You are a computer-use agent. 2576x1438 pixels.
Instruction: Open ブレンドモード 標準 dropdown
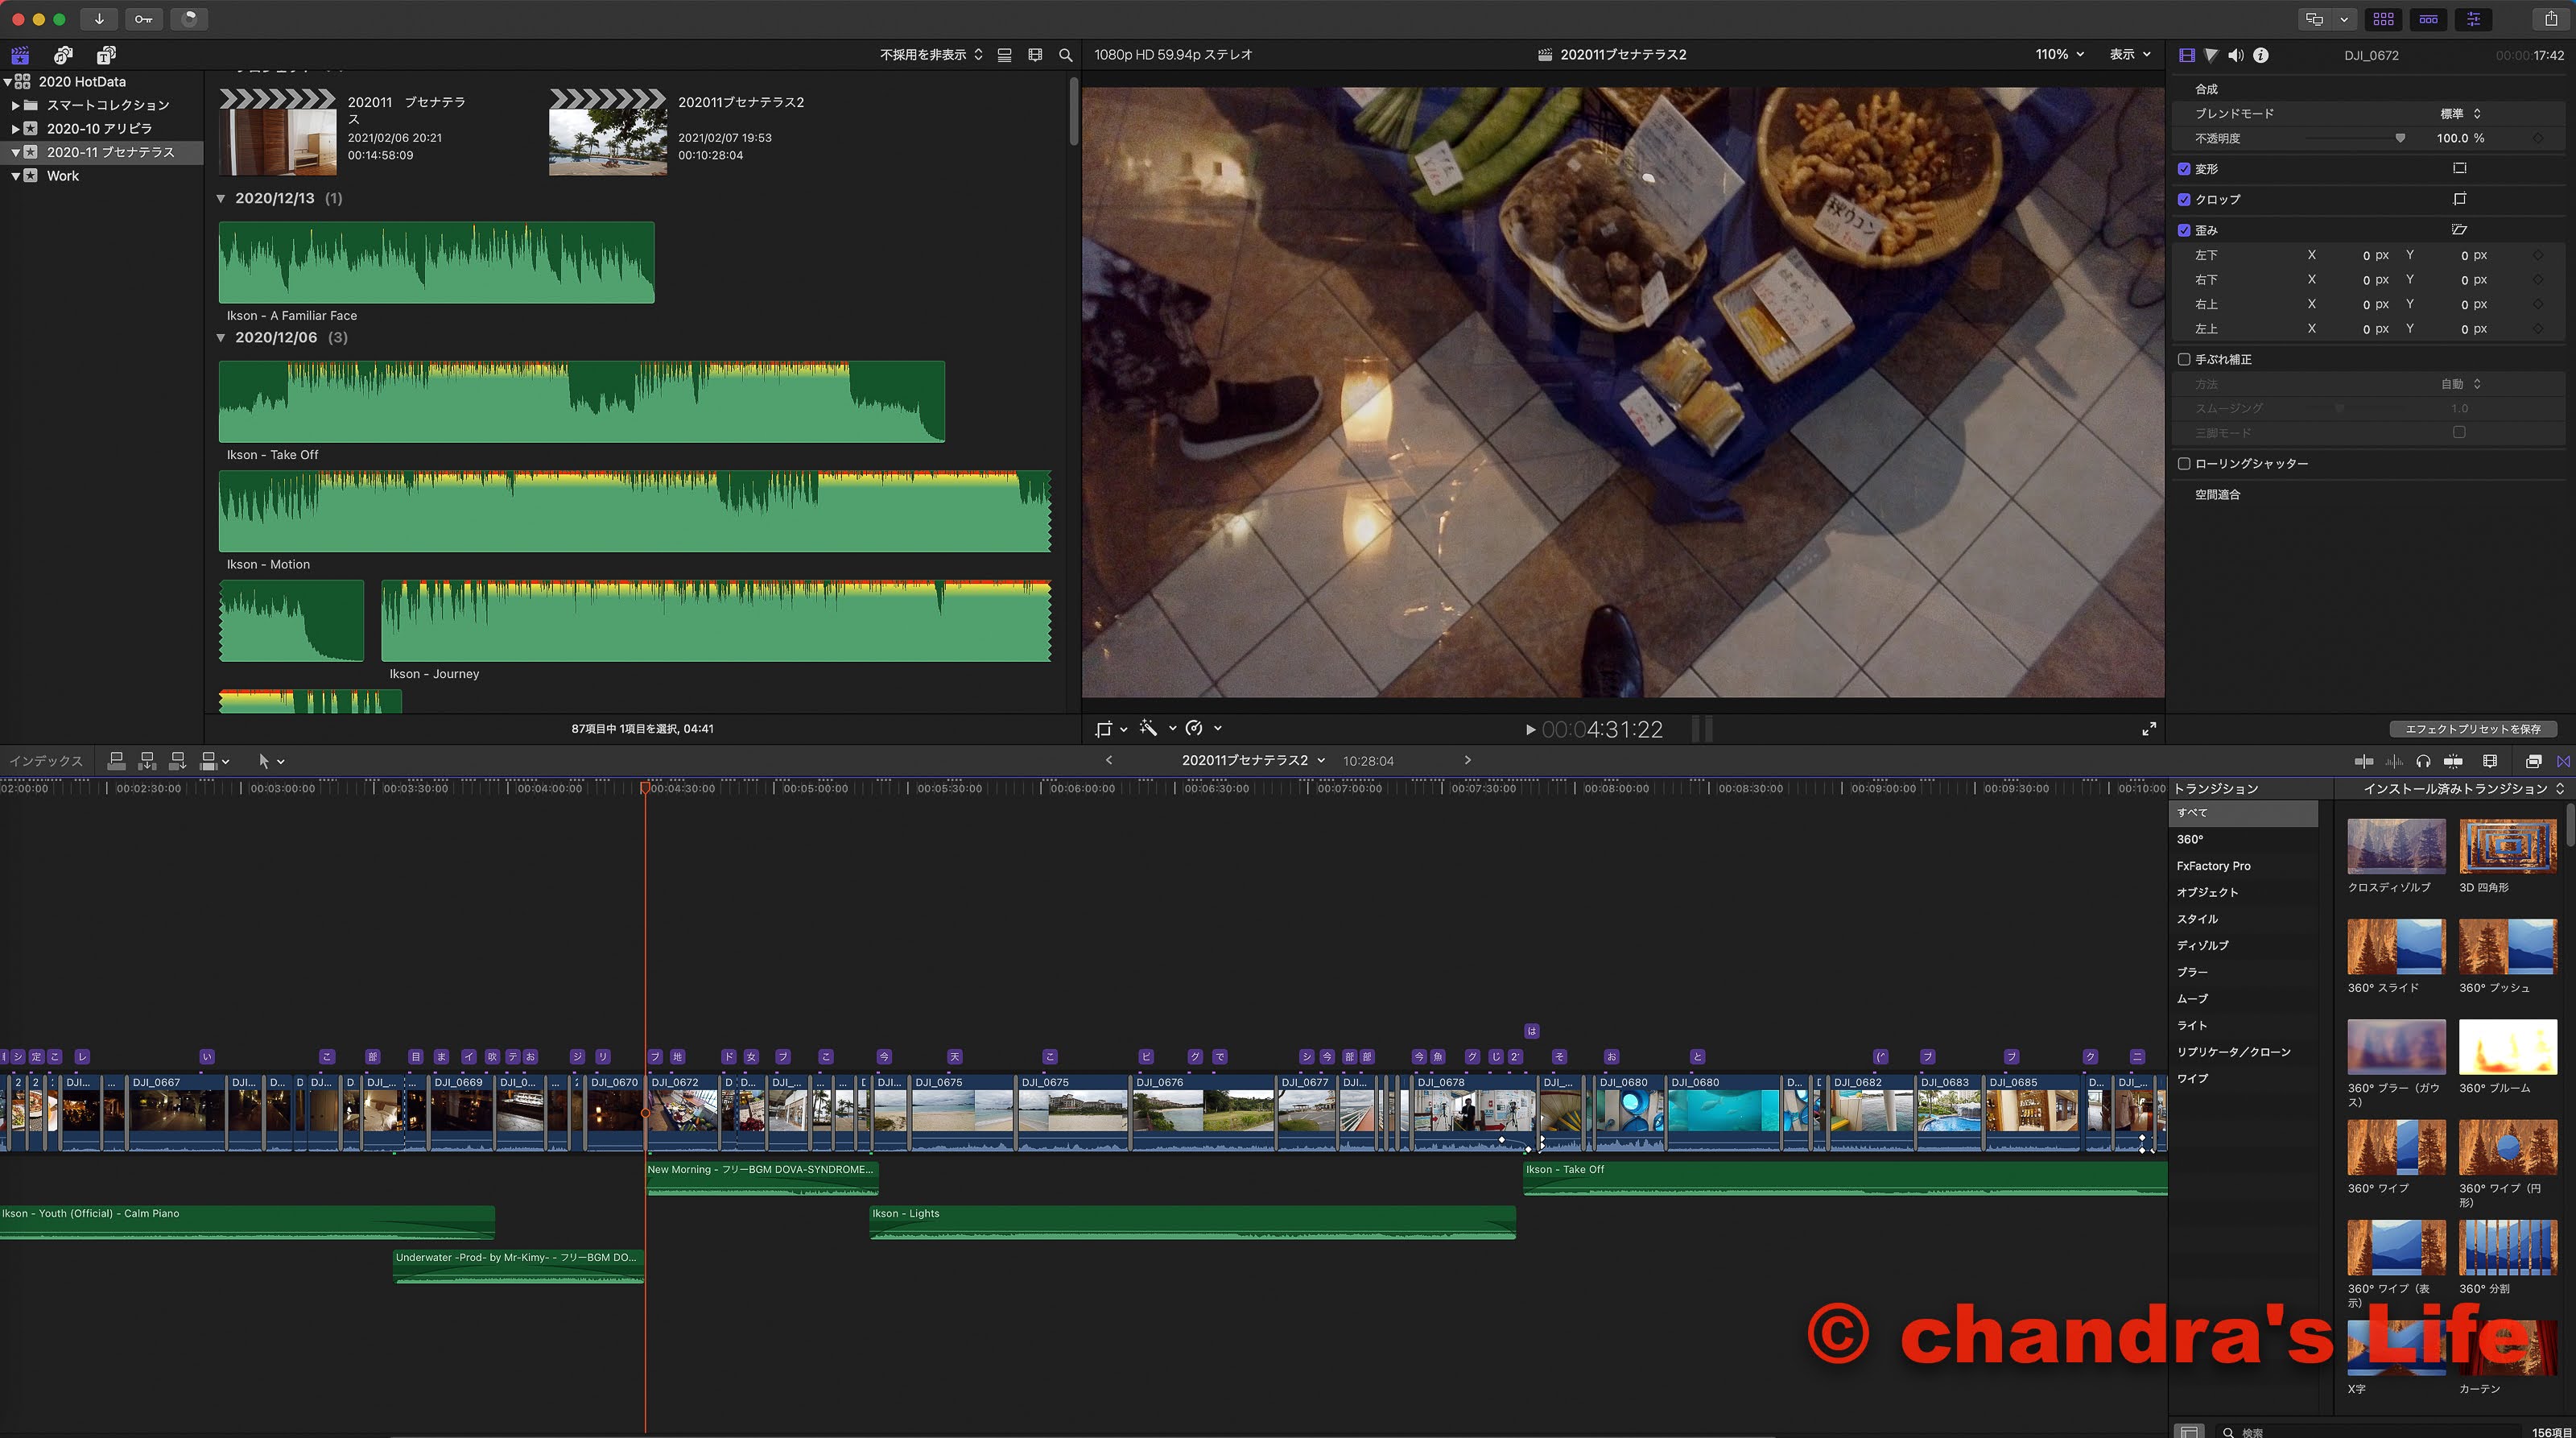coord(2461,114)
